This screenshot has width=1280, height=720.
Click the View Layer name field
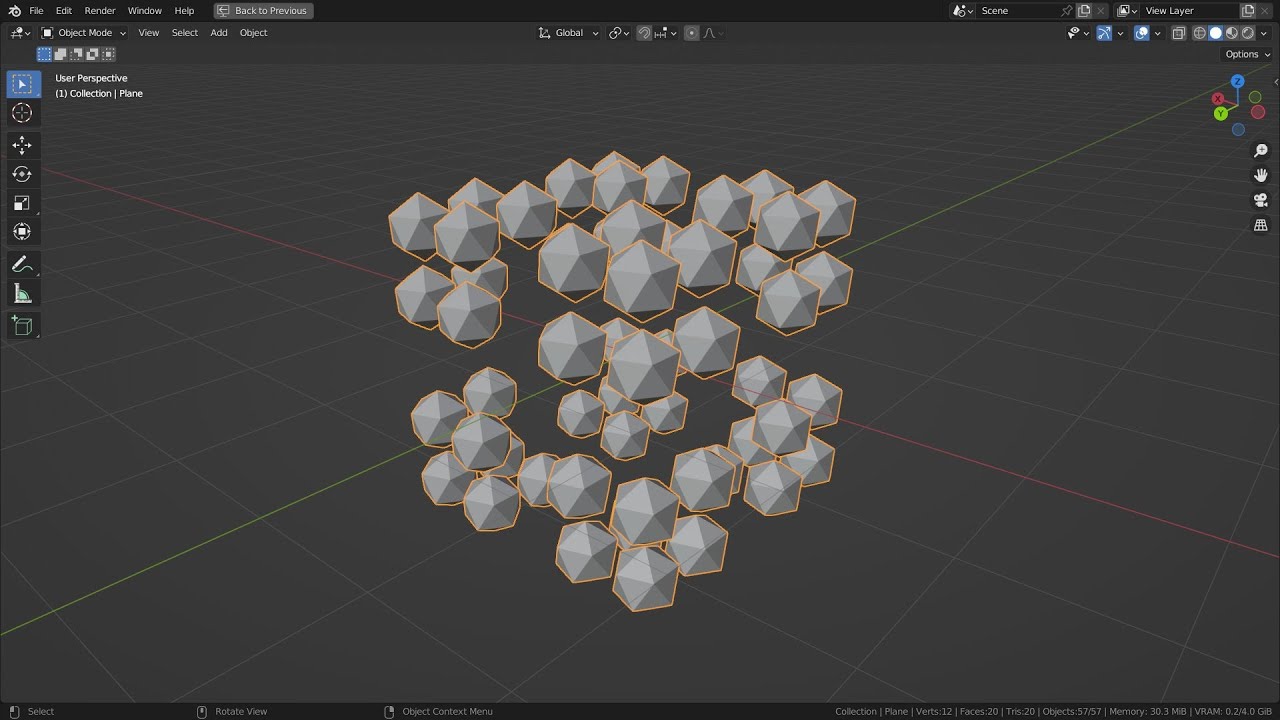(1190, 10)
